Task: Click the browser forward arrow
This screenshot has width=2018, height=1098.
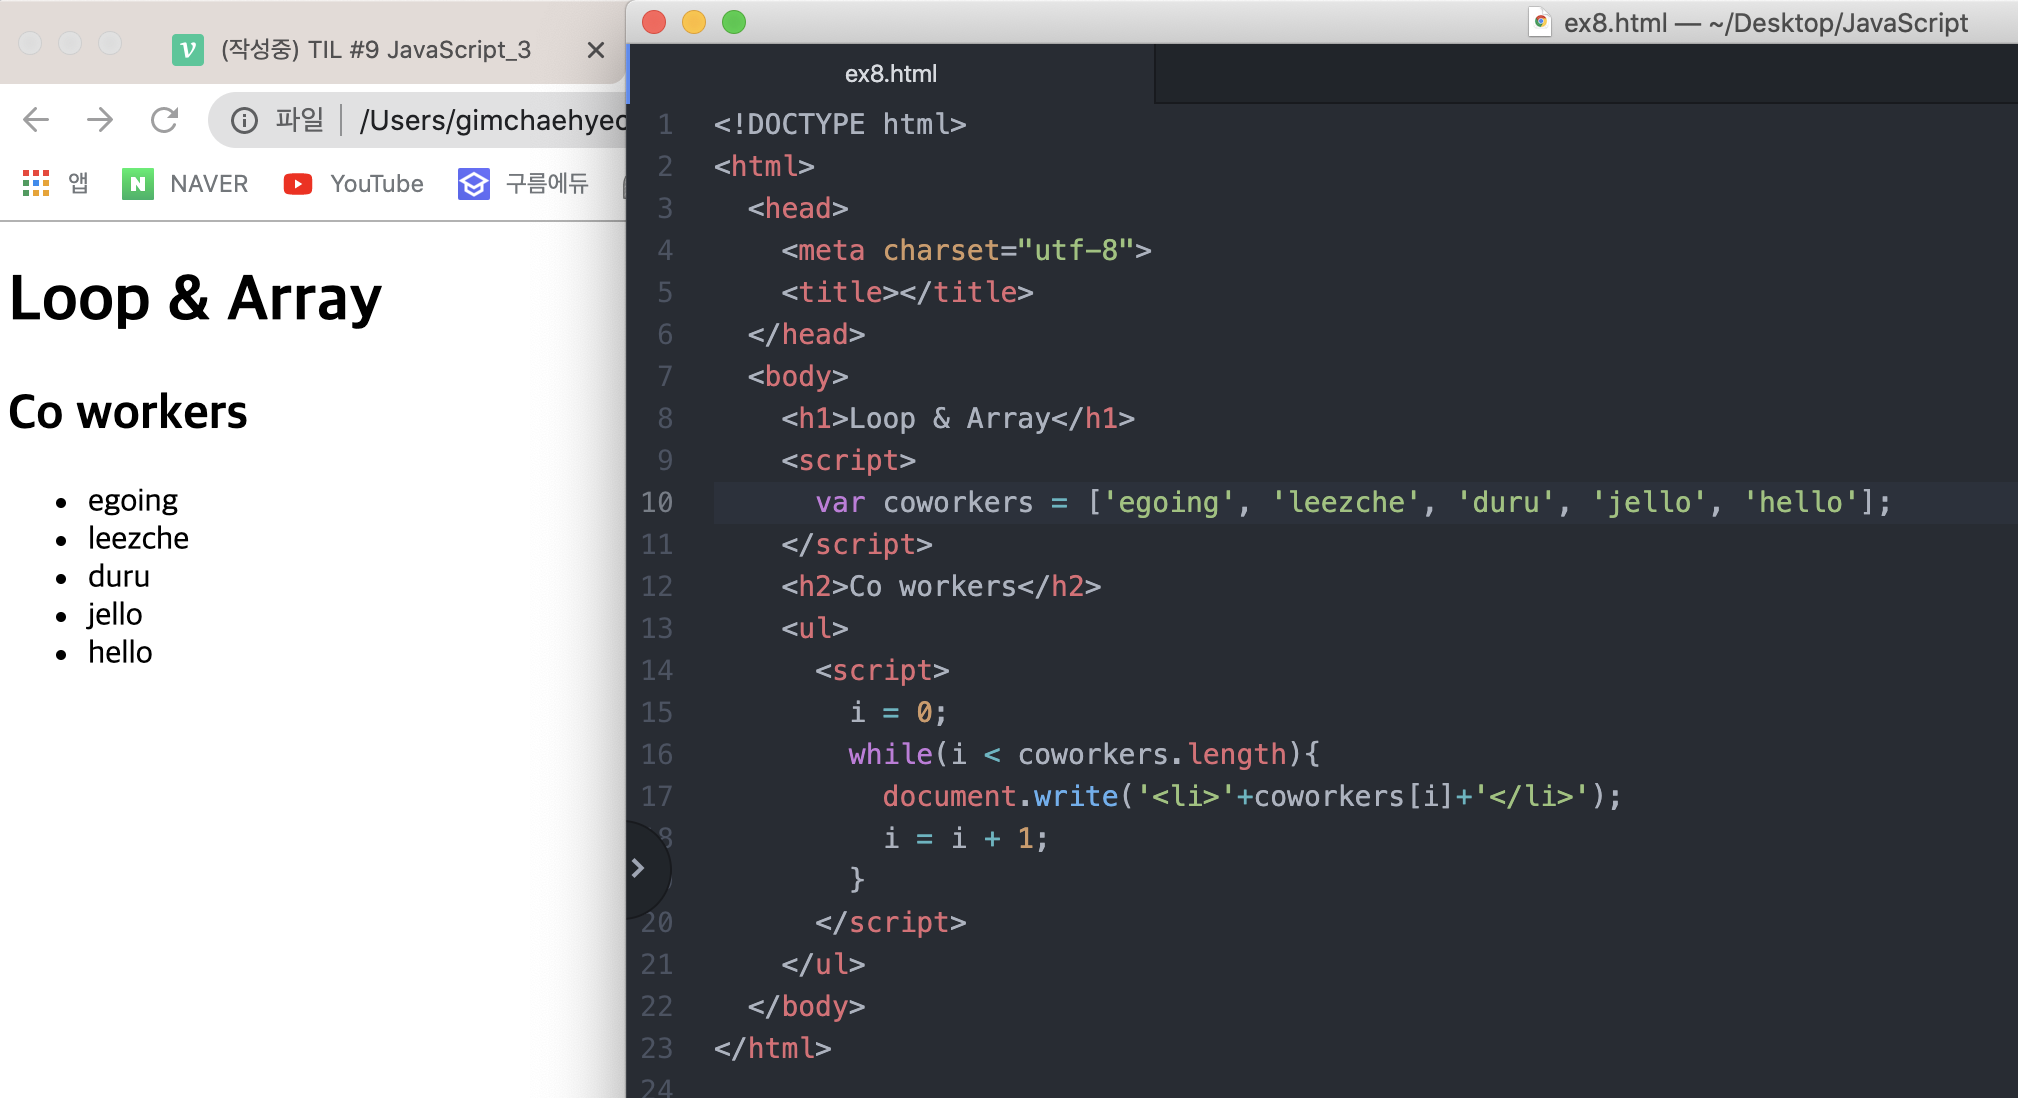Action: [100, 120]
